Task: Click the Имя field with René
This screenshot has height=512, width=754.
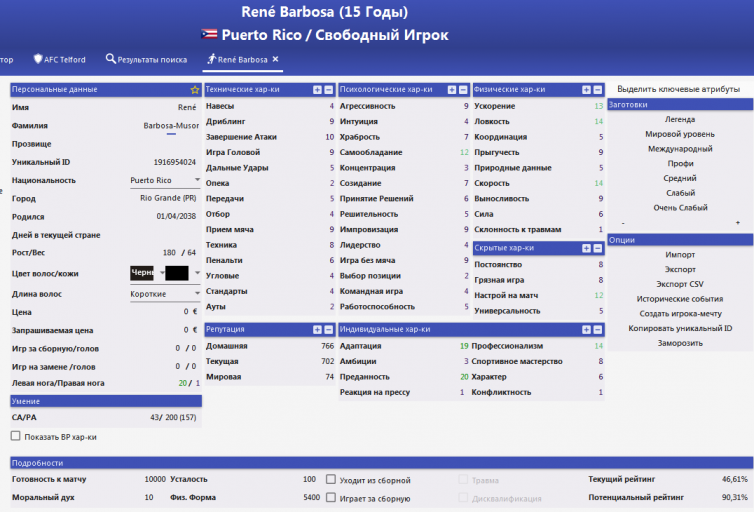Action: pyautogui.click(x=187, y=107)
